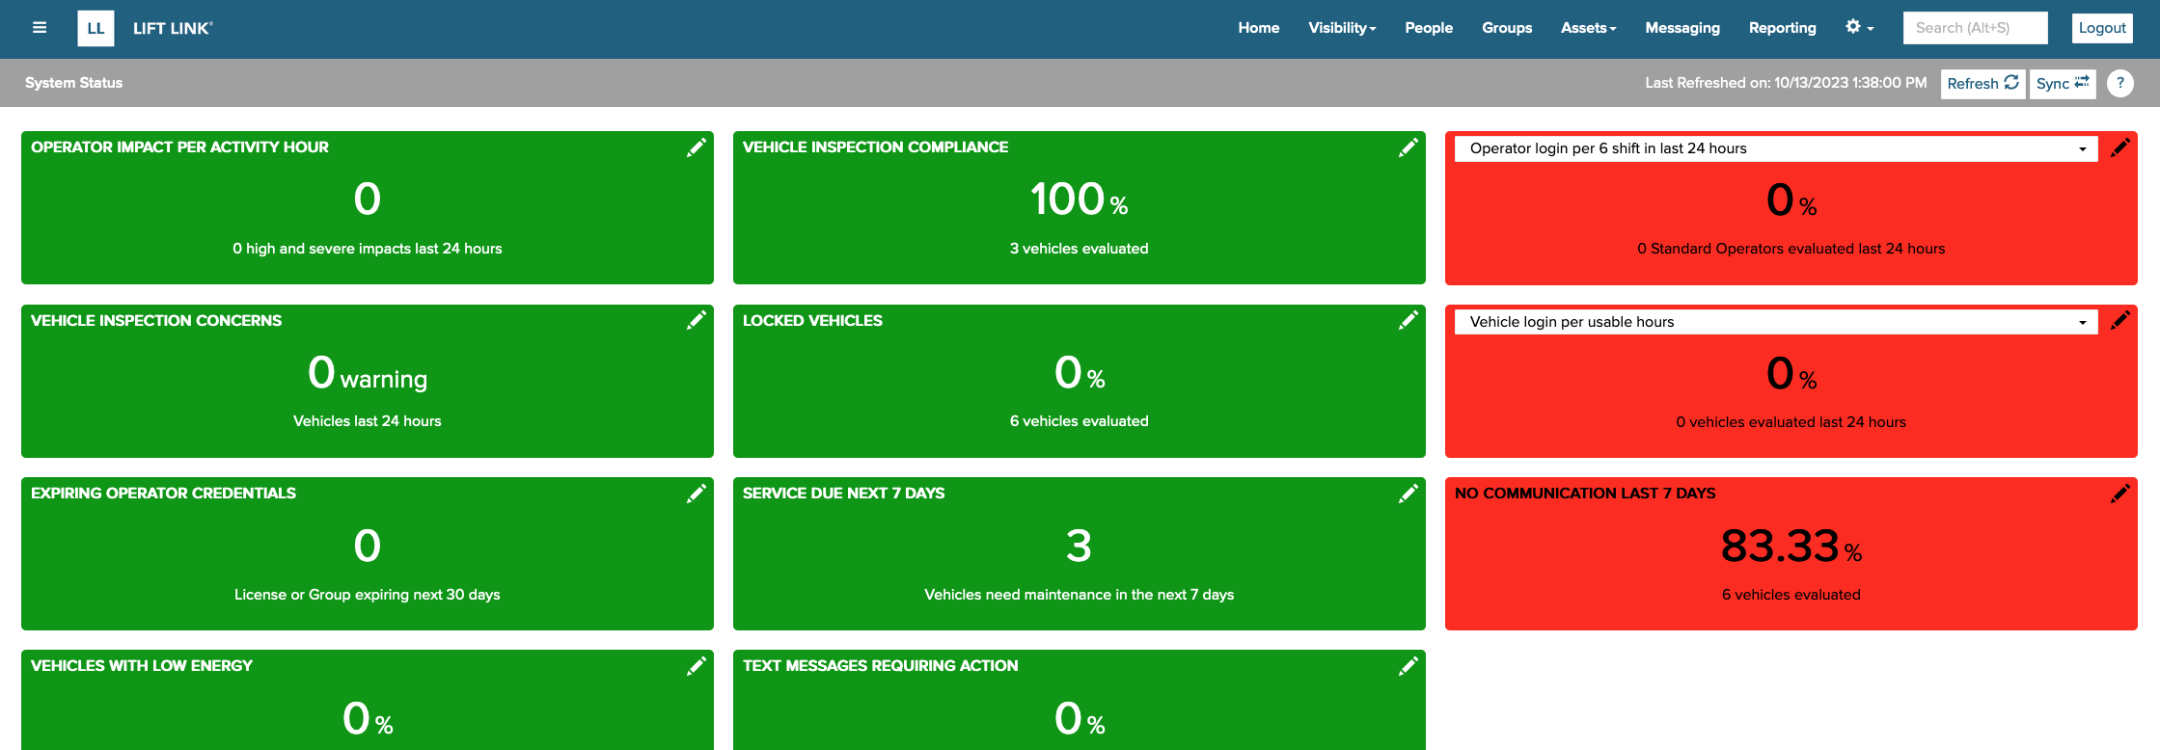Screen dimensions: 2160x750
Task: Click the System Status heading
Action: point(74,83)
